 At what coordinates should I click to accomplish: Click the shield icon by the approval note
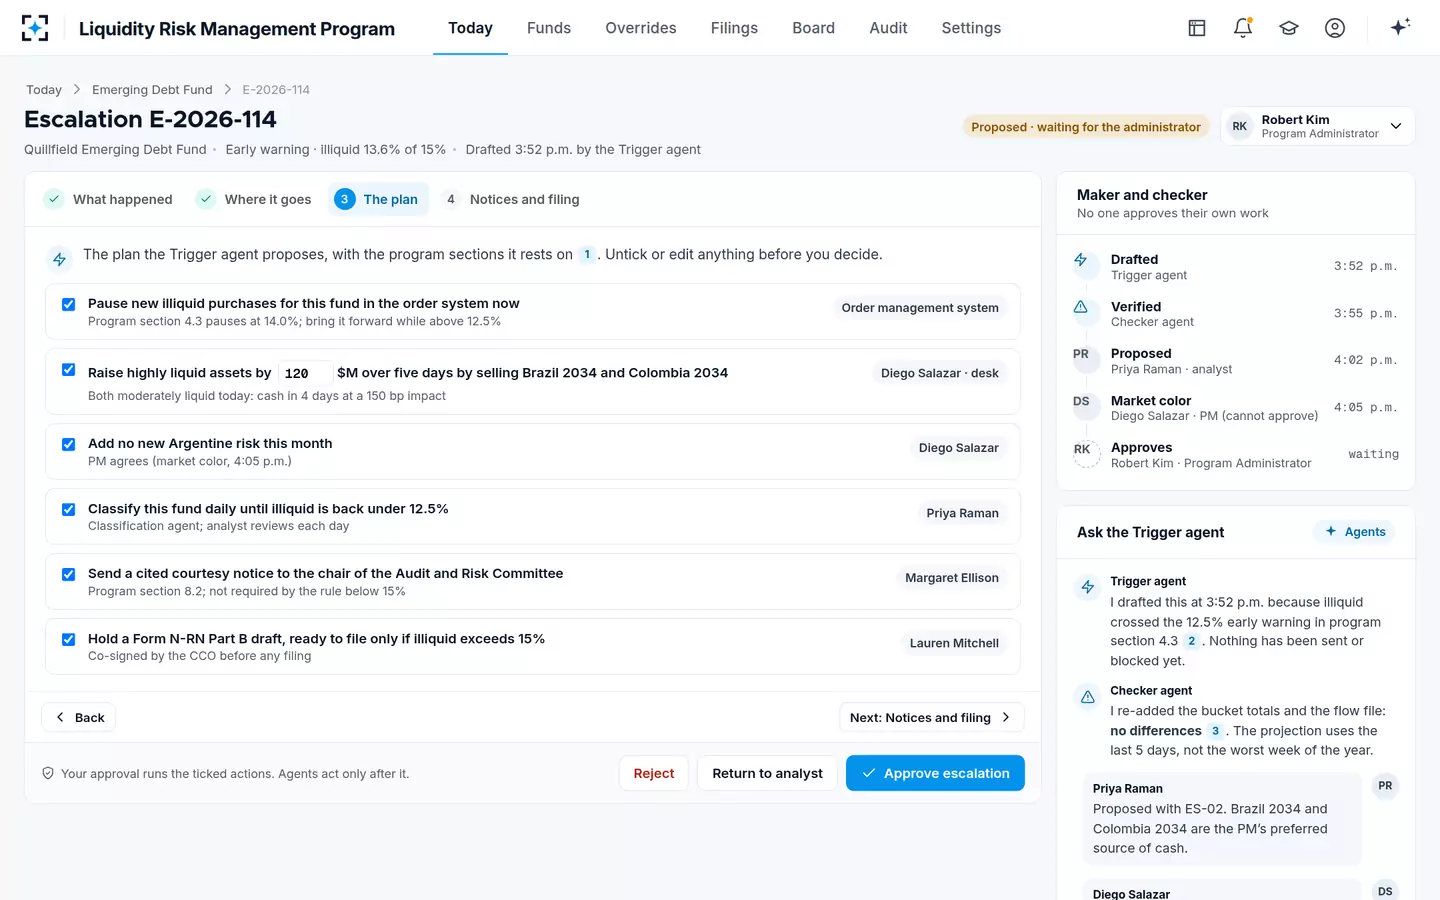point(48,773)
